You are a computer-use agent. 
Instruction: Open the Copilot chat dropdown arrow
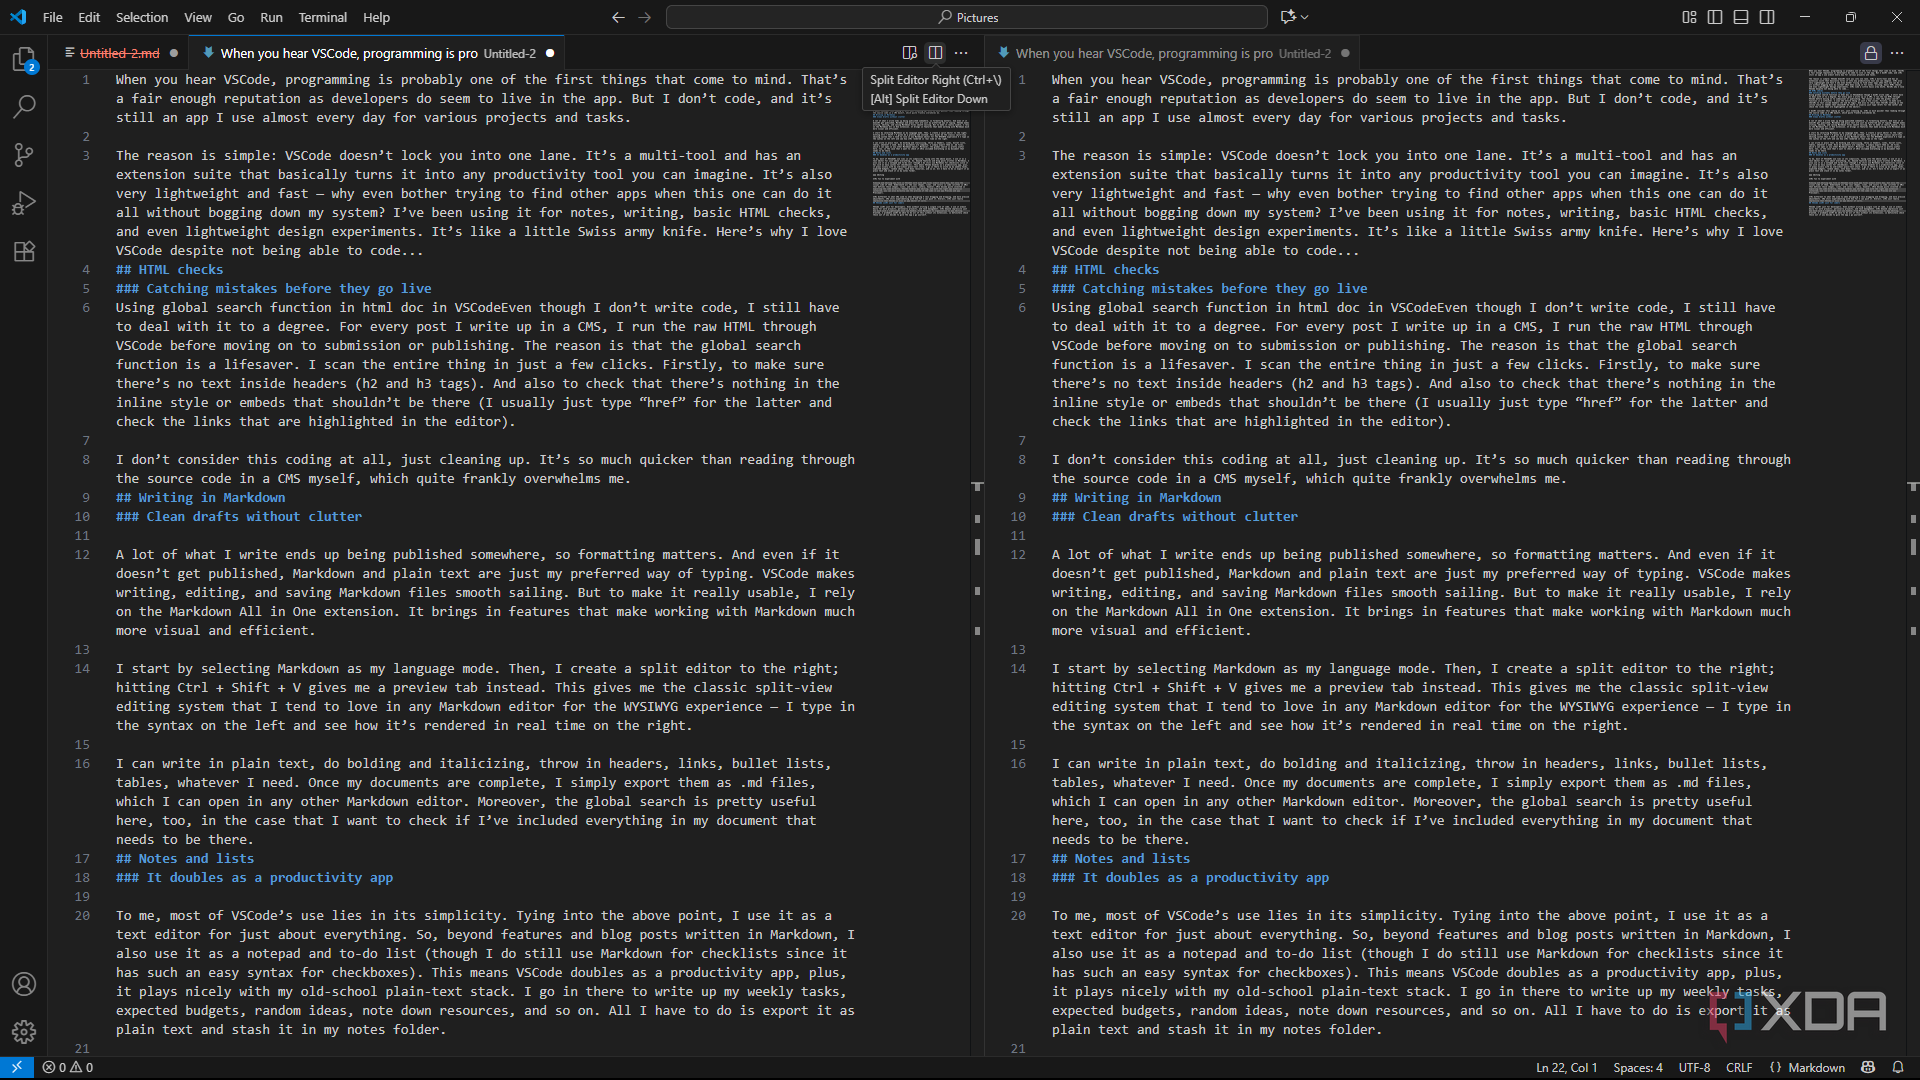1305,17
